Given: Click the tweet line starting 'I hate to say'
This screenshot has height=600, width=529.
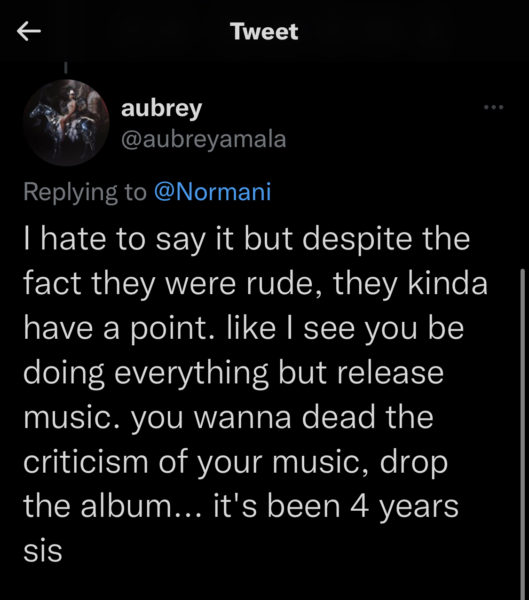Looking at the screenshot, I should [x=247, y=240].
